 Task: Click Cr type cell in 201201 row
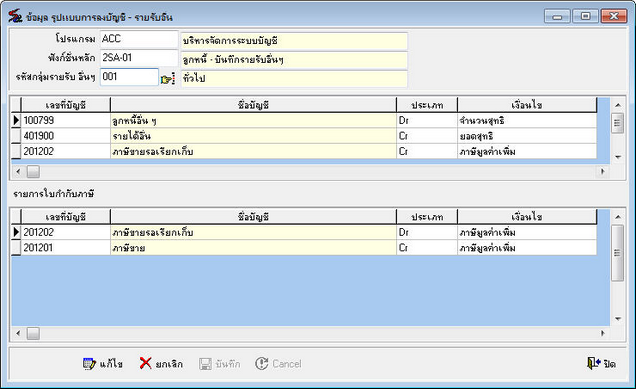tap(427, 248)
